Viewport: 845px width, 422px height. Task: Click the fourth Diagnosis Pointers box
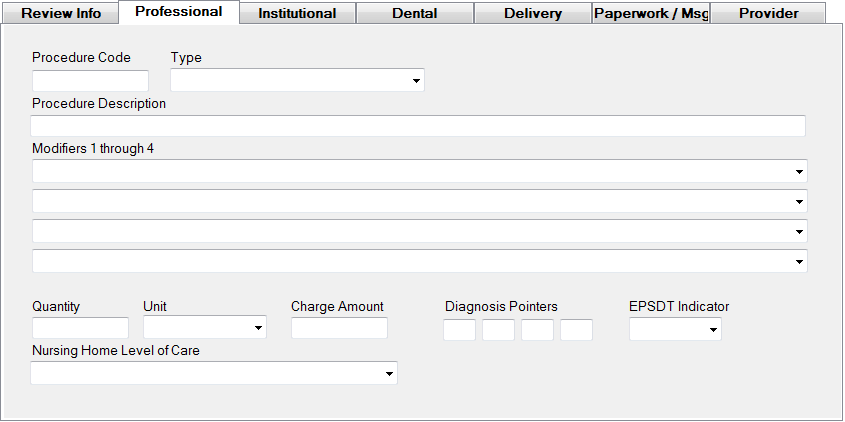[576, 329]
